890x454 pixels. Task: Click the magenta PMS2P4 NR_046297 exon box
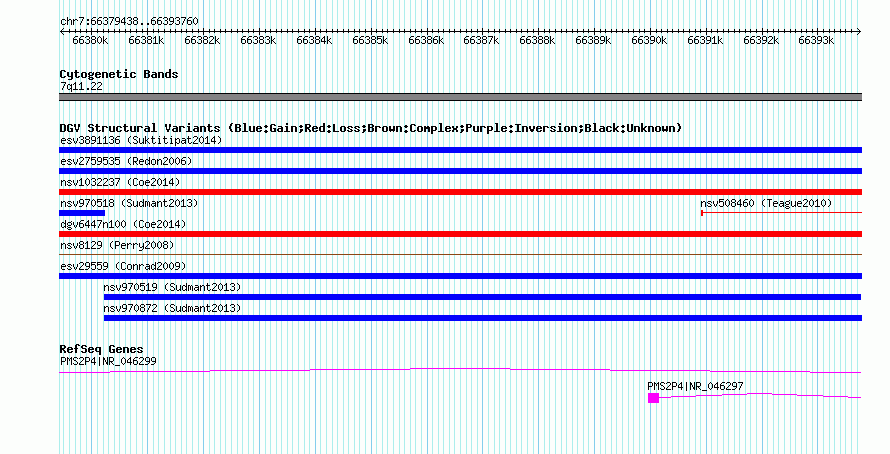click(x=653, y=398)
